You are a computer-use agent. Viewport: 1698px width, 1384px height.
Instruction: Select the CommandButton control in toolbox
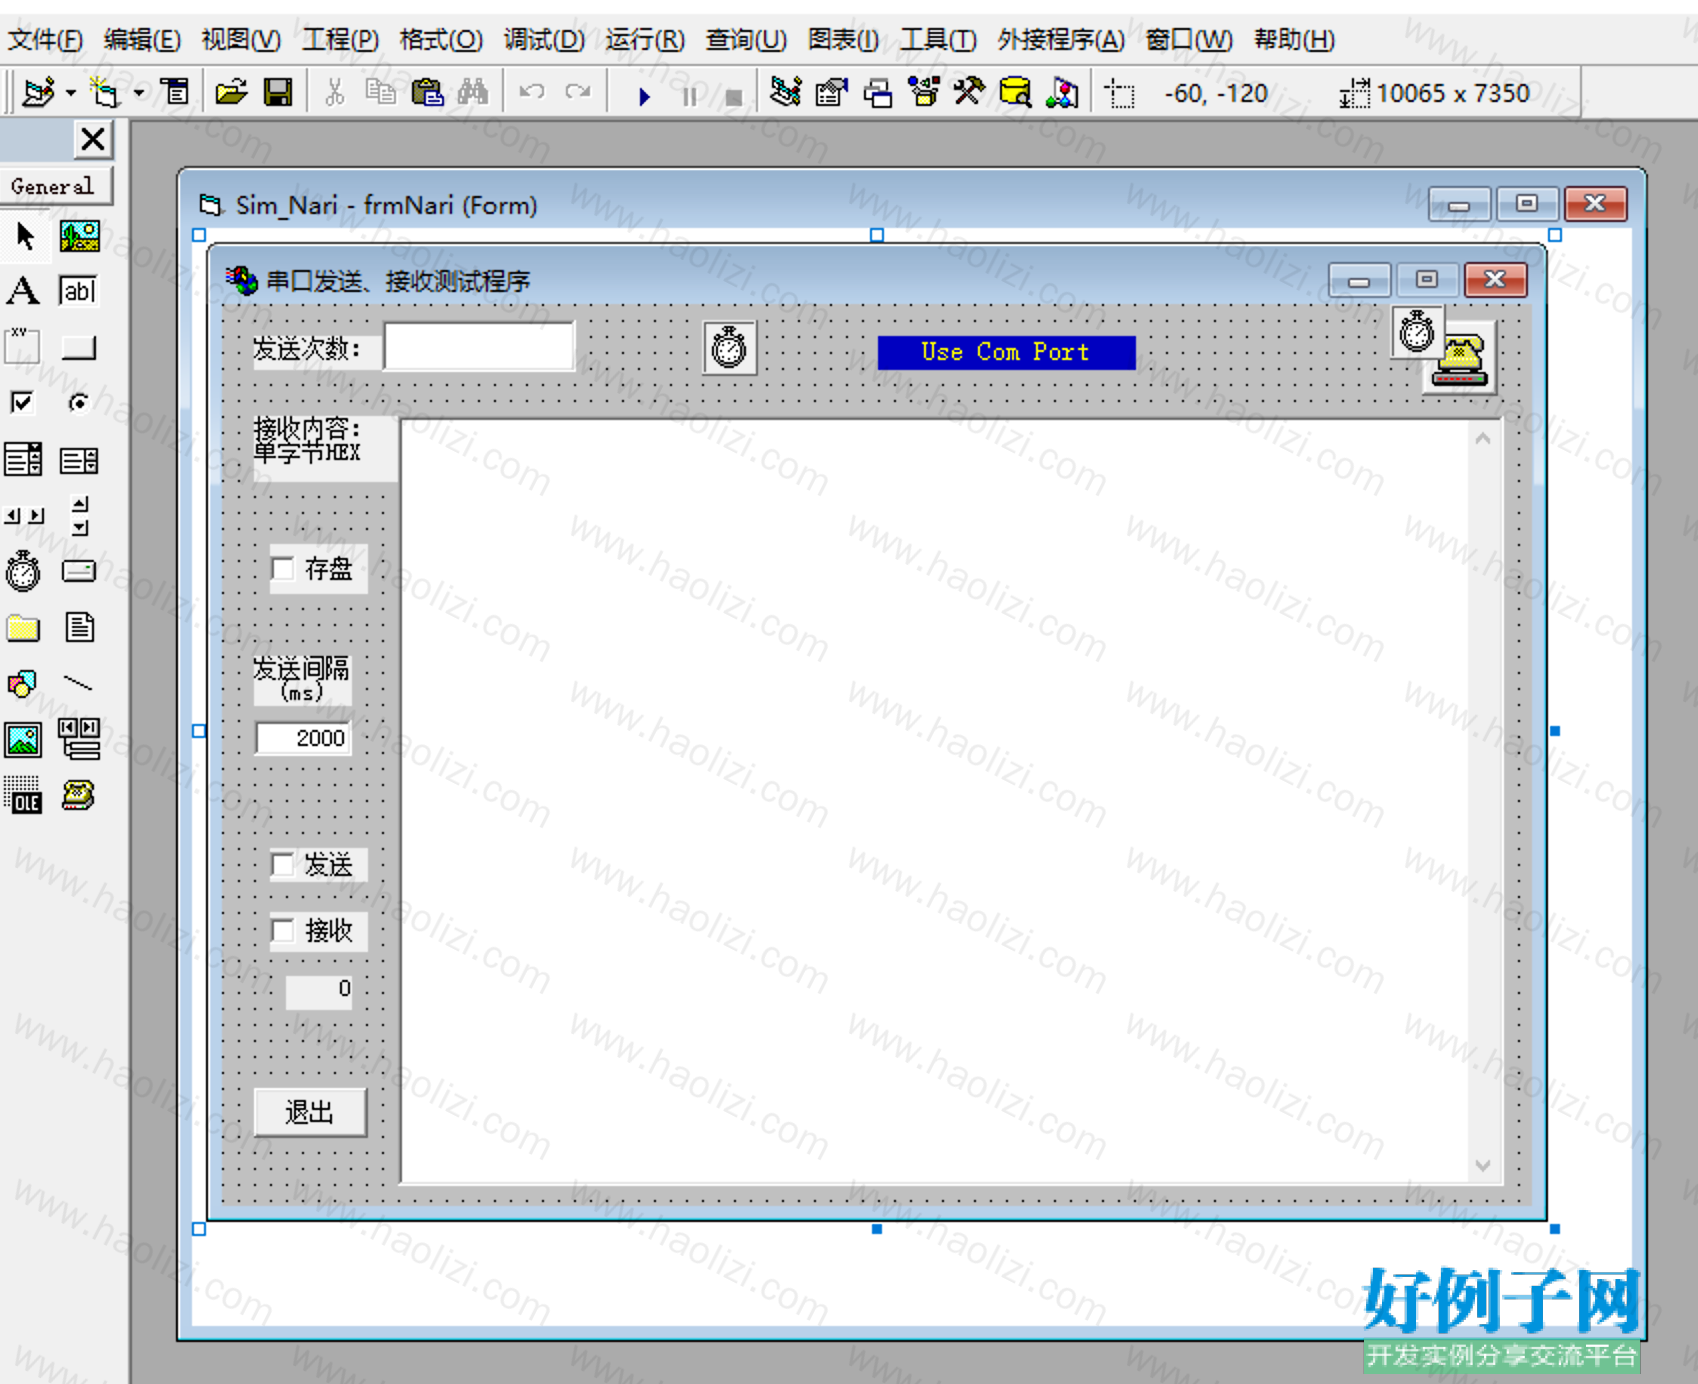79,348
